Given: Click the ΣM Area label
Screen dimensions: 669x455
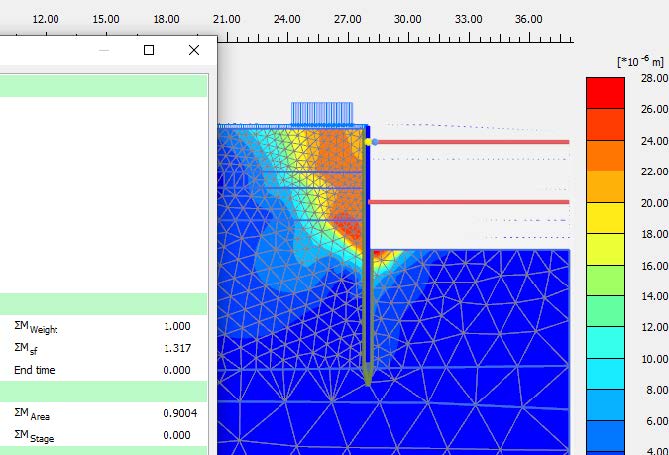Looking at the screenshot, I should [32, 414].
